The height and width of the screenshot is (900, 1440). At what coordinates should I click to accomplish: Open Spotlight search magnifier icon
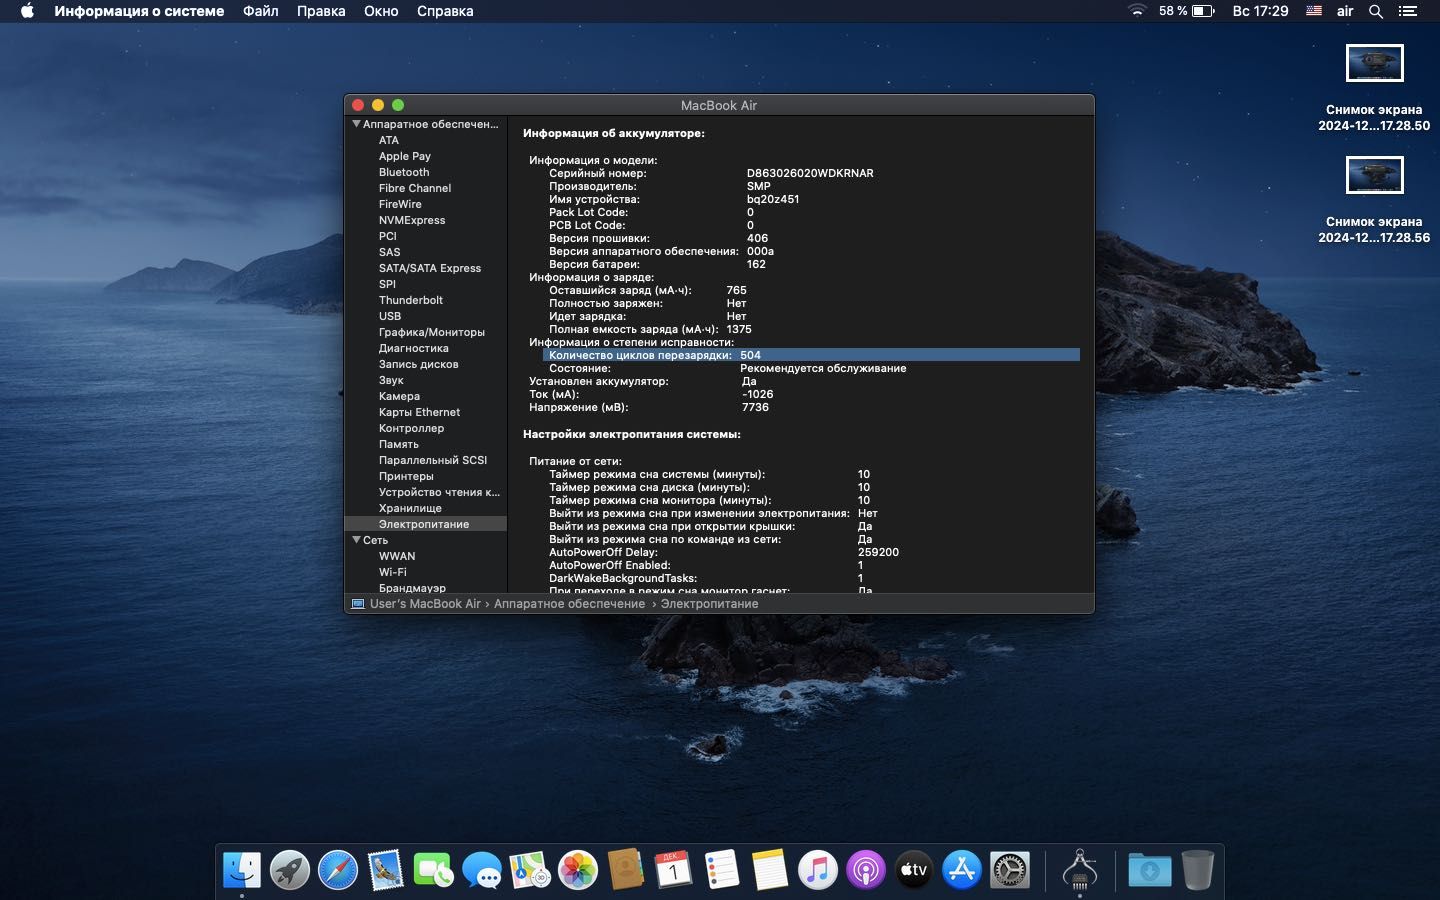1376,11
